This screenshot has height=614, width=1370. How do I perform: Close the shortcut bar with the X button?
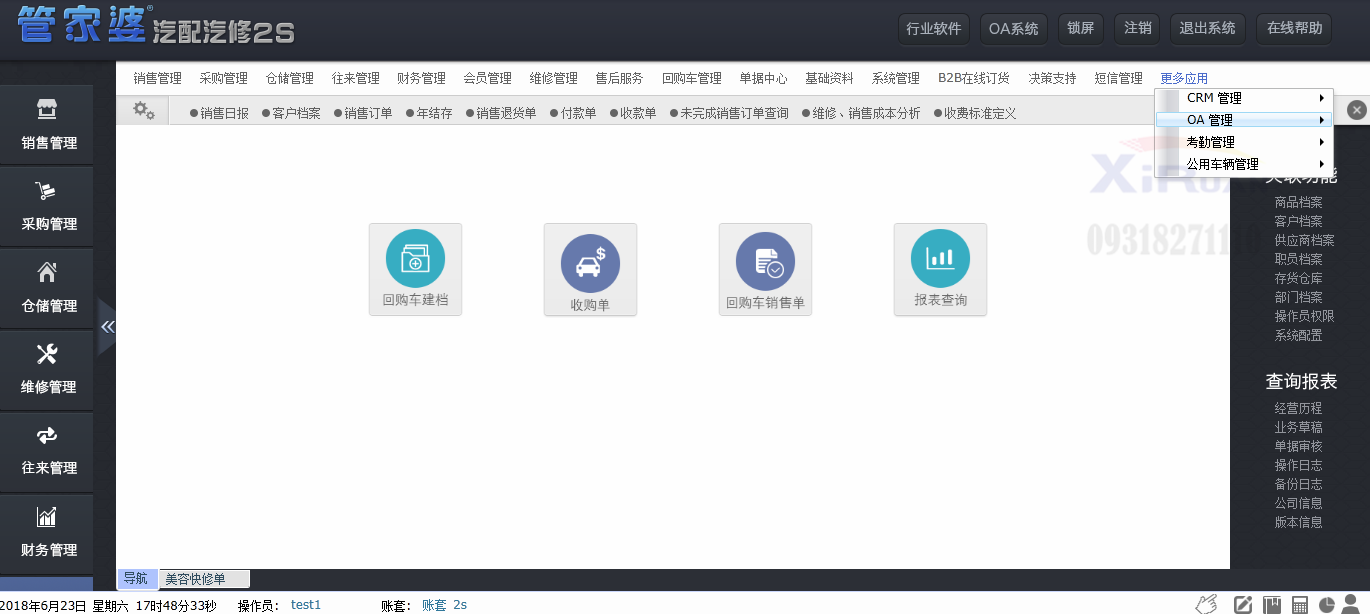[1356, 110]
